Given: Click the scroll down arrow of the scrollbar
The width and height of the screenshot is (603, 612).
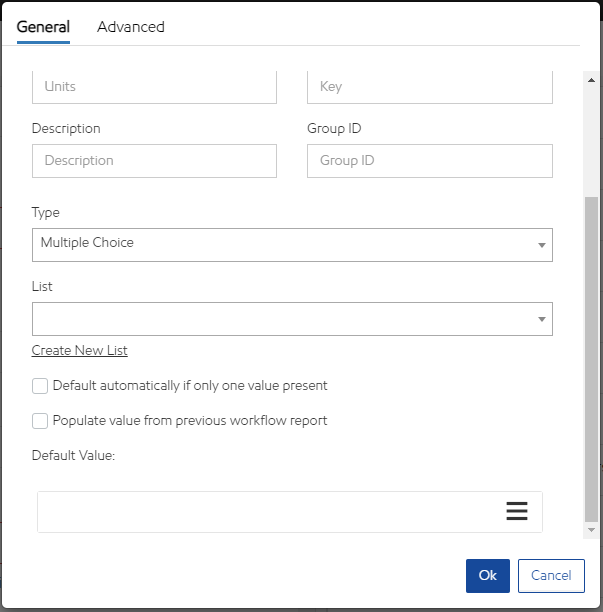Looking at the screenshot, I should (x=591, y=529).
